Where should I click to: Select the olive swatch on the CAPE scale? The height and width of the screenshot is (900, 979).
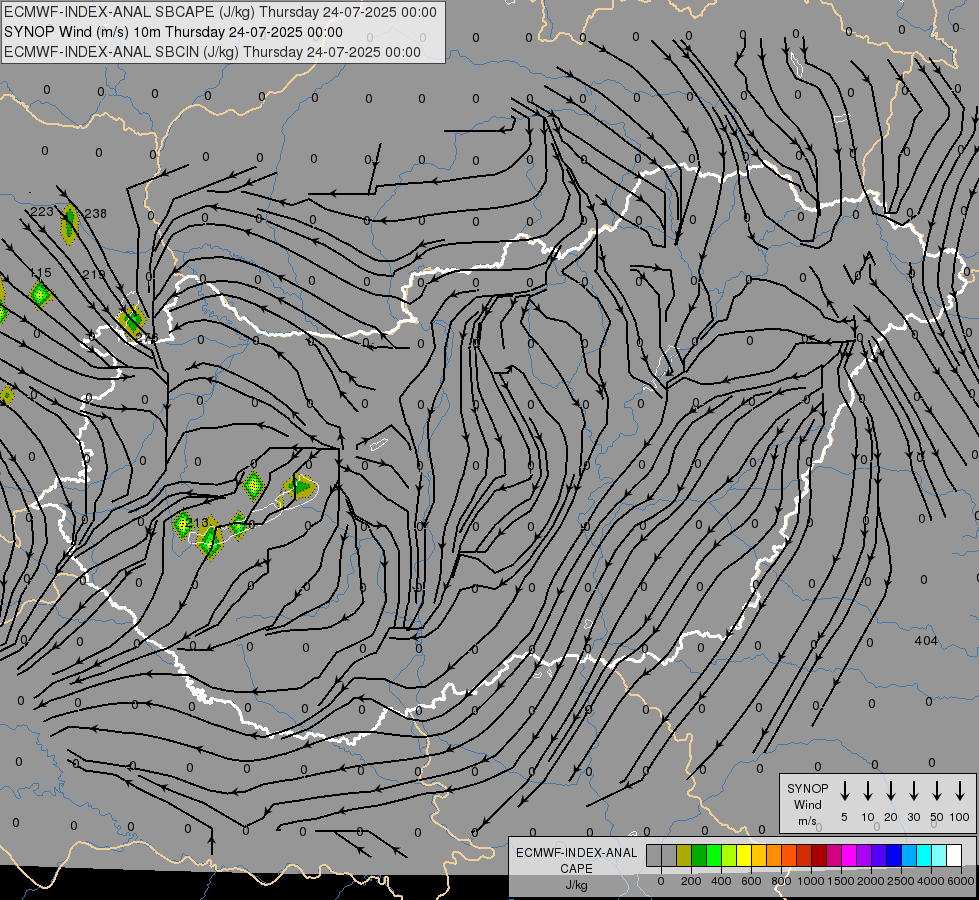pyautogui.click(x=684, y=856)
